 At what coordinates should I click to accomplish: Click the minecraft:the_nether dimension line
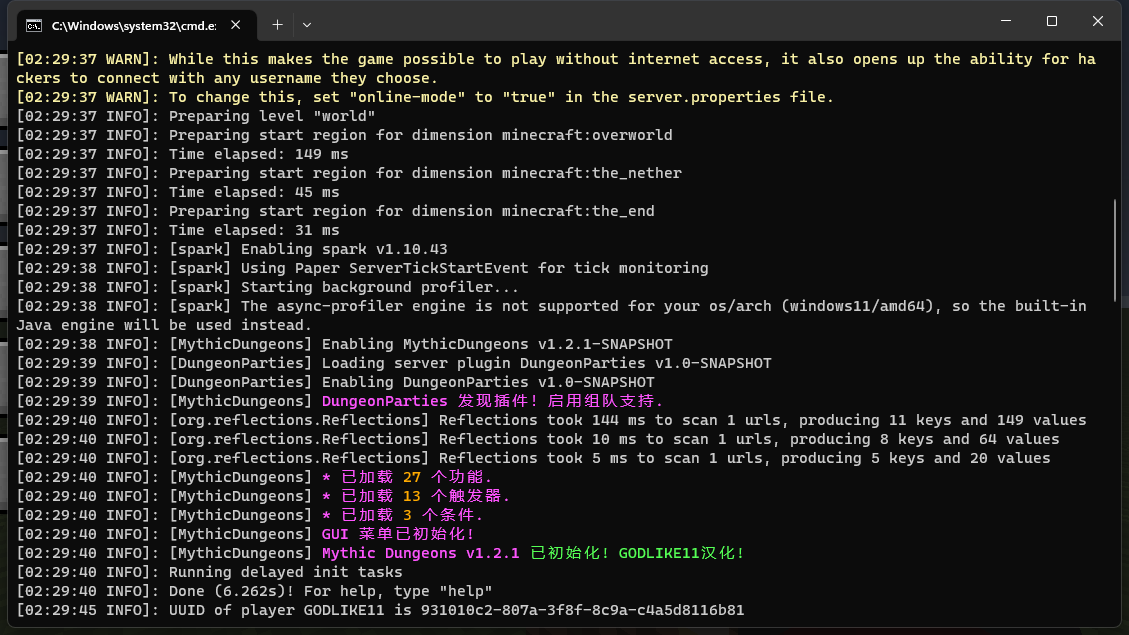[425, 173]
